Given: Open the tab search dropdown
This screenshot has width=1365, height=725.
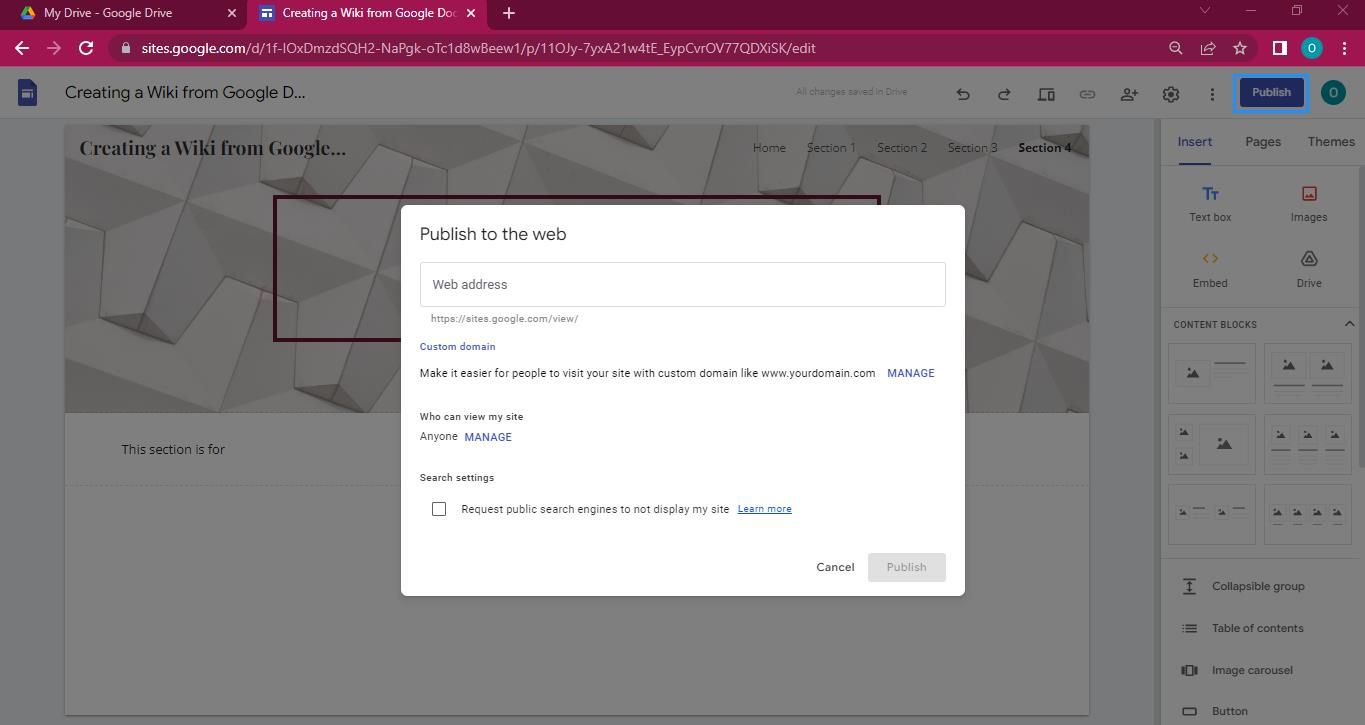Looking at the screenshot, I should click(x=1204, y=11).
